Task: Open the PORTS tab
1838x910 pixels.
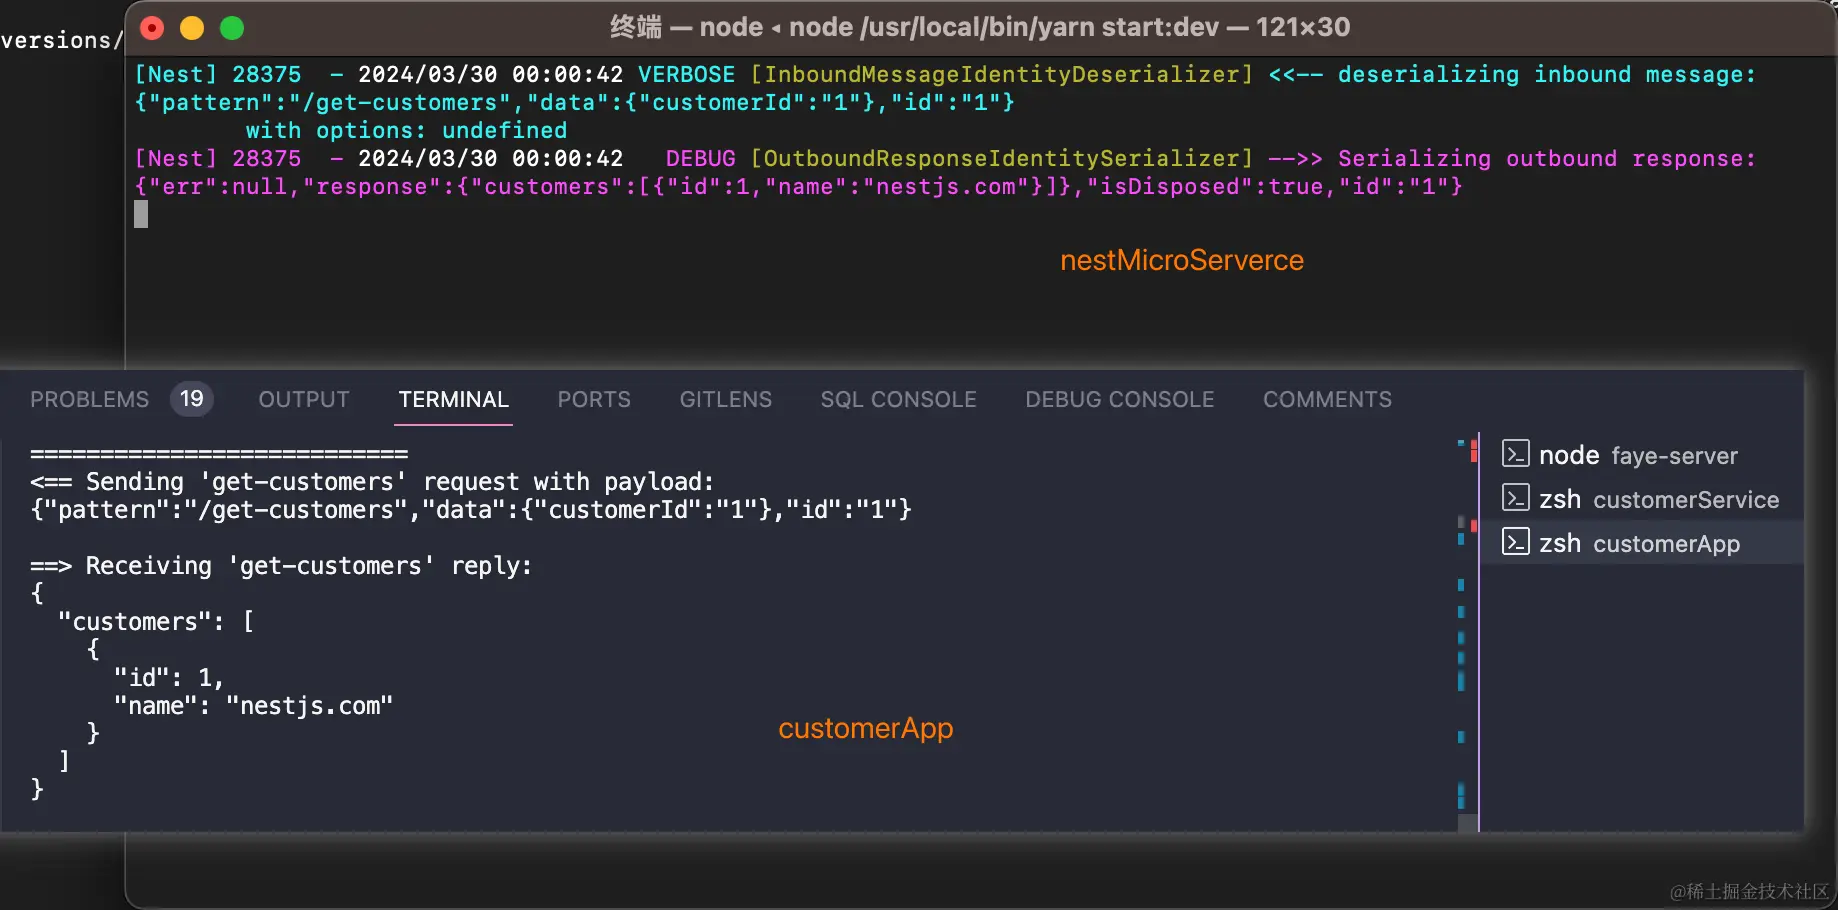Action: click(x=594, y=399)
